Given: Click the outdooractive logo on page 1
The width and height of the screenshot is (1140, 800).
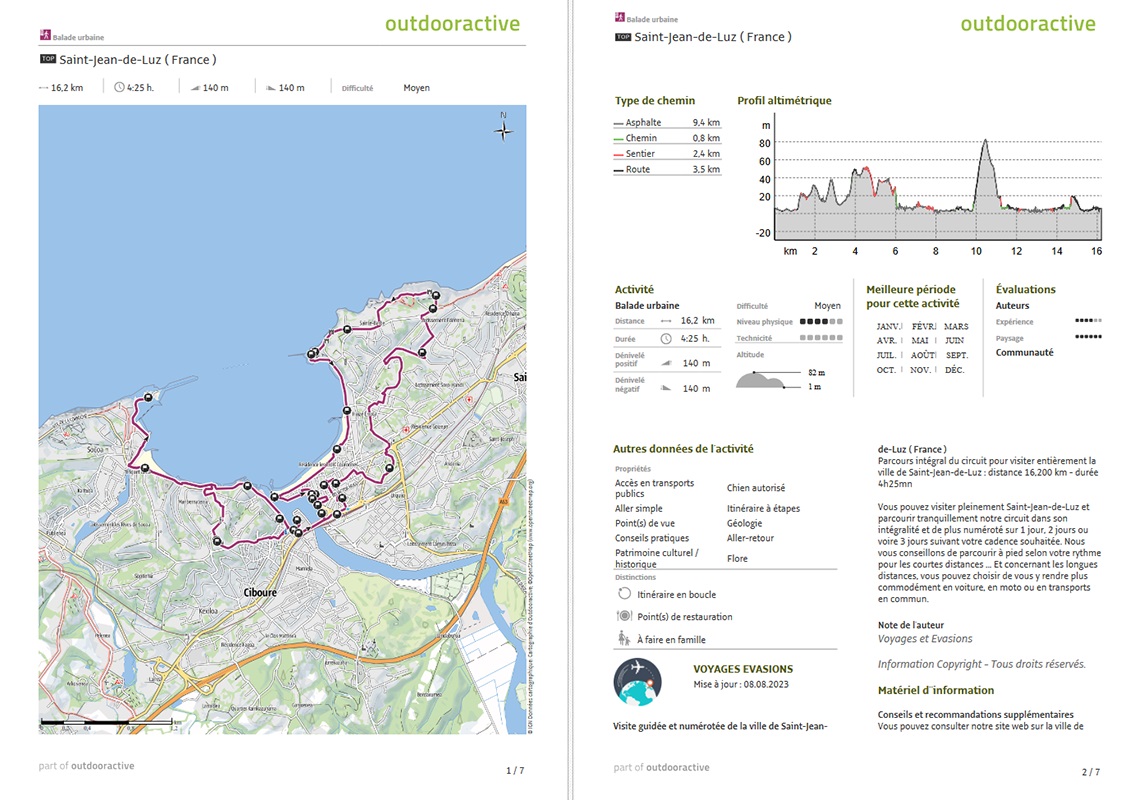Looking at the screenshot, I should point(452,24).
